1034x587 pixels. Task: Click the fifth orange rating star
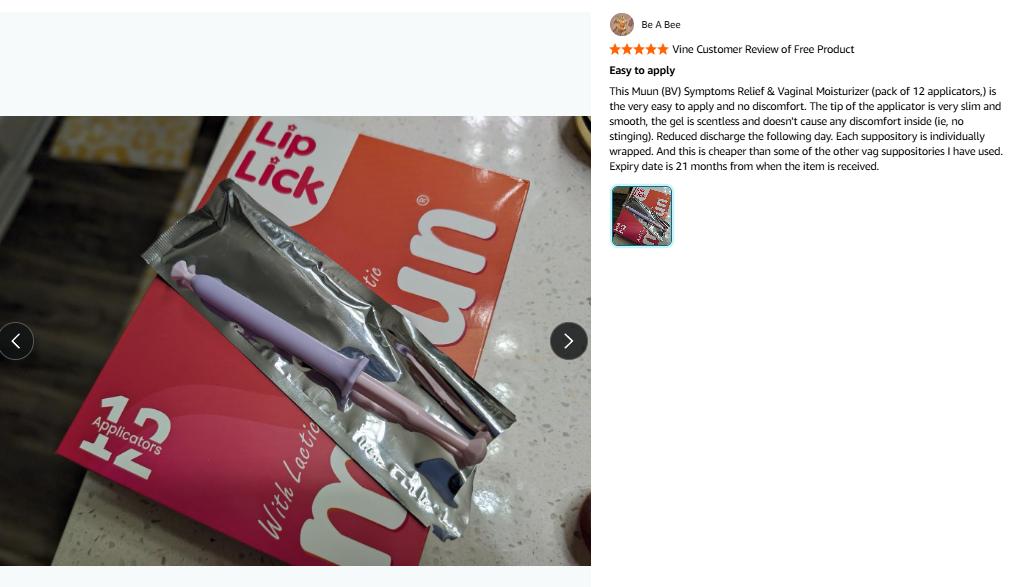coord(663,49)
